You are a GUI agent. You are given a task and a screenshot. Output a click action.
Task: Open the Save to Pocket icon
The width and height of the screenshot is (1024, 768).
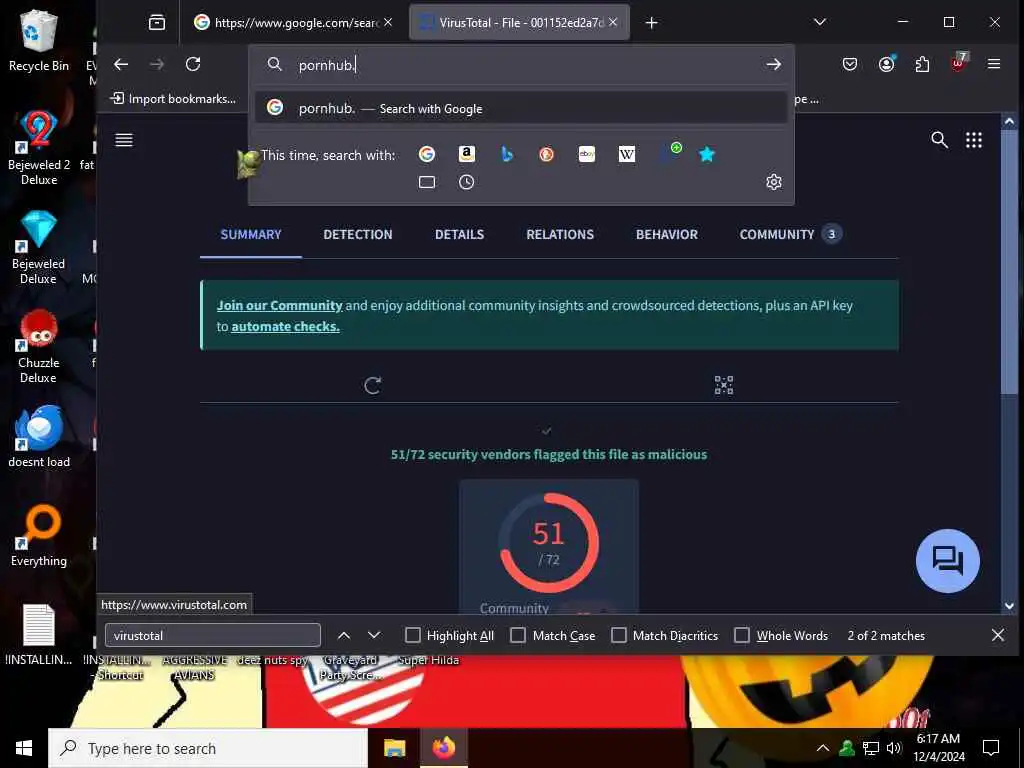pyautogui.click(x=850, y=64)
